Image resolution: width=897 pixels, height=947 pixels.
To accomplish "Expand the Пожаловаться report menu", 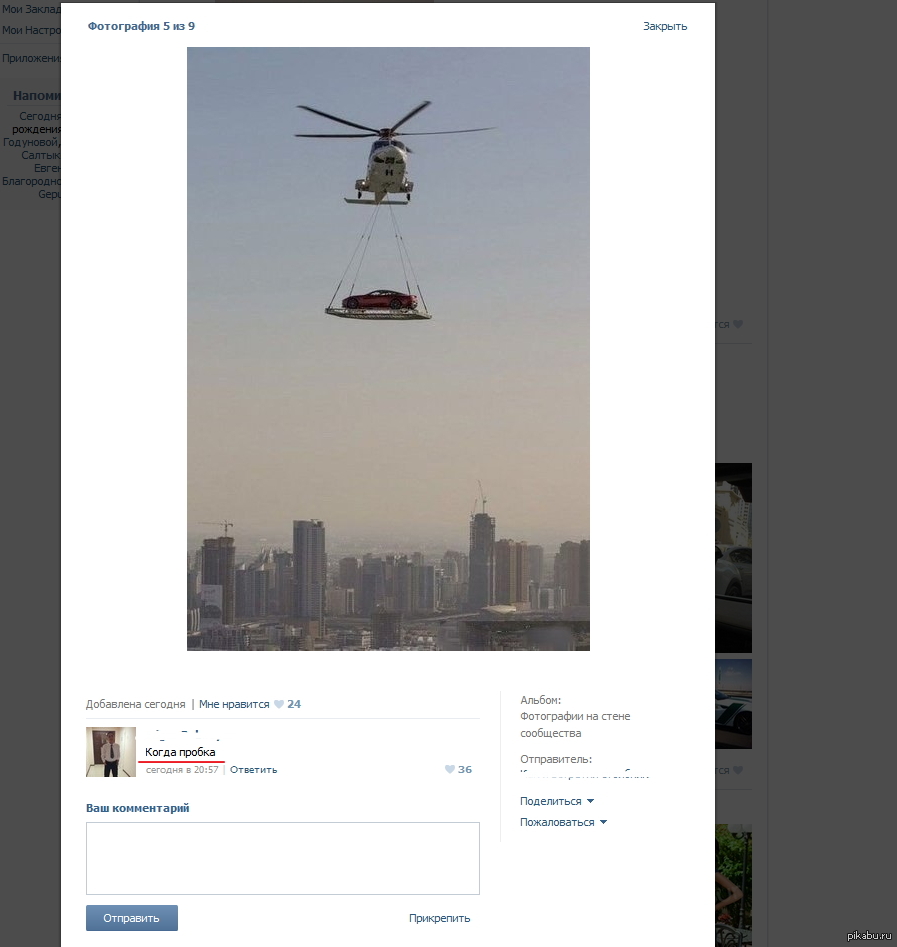I will point(557,822).
